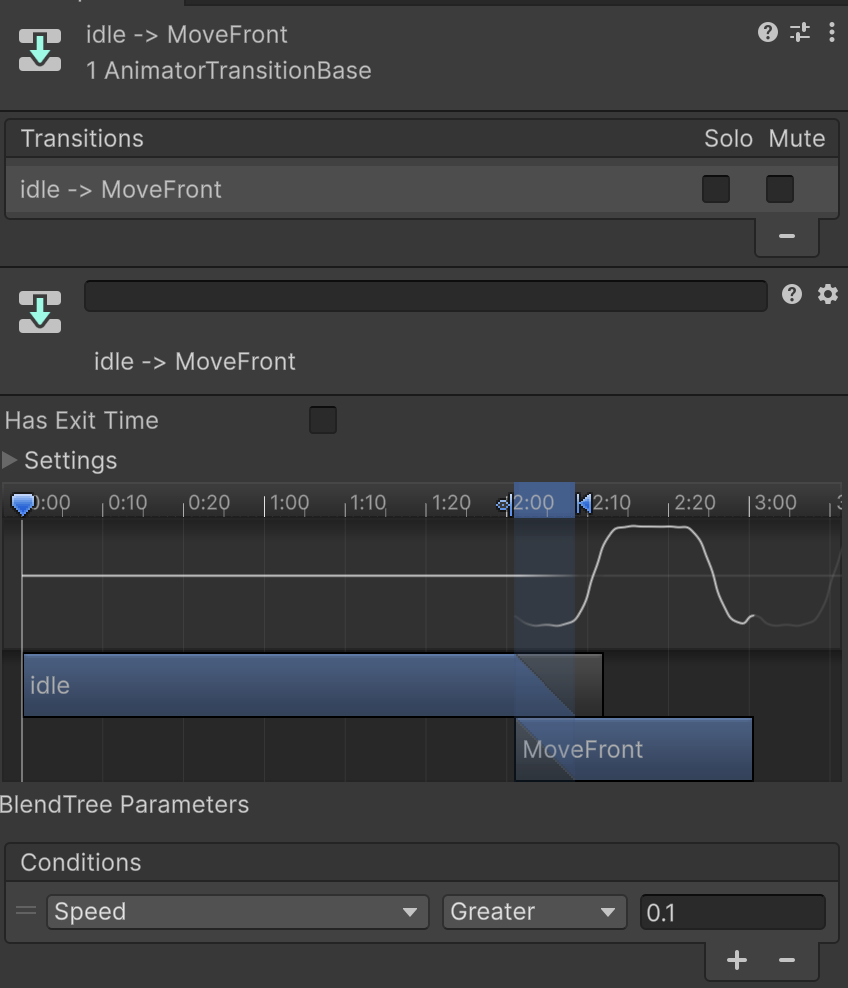This screenshot has height=988, width=848.
Task: Open the gear settings icon of the transition
Action: (828, 294)
